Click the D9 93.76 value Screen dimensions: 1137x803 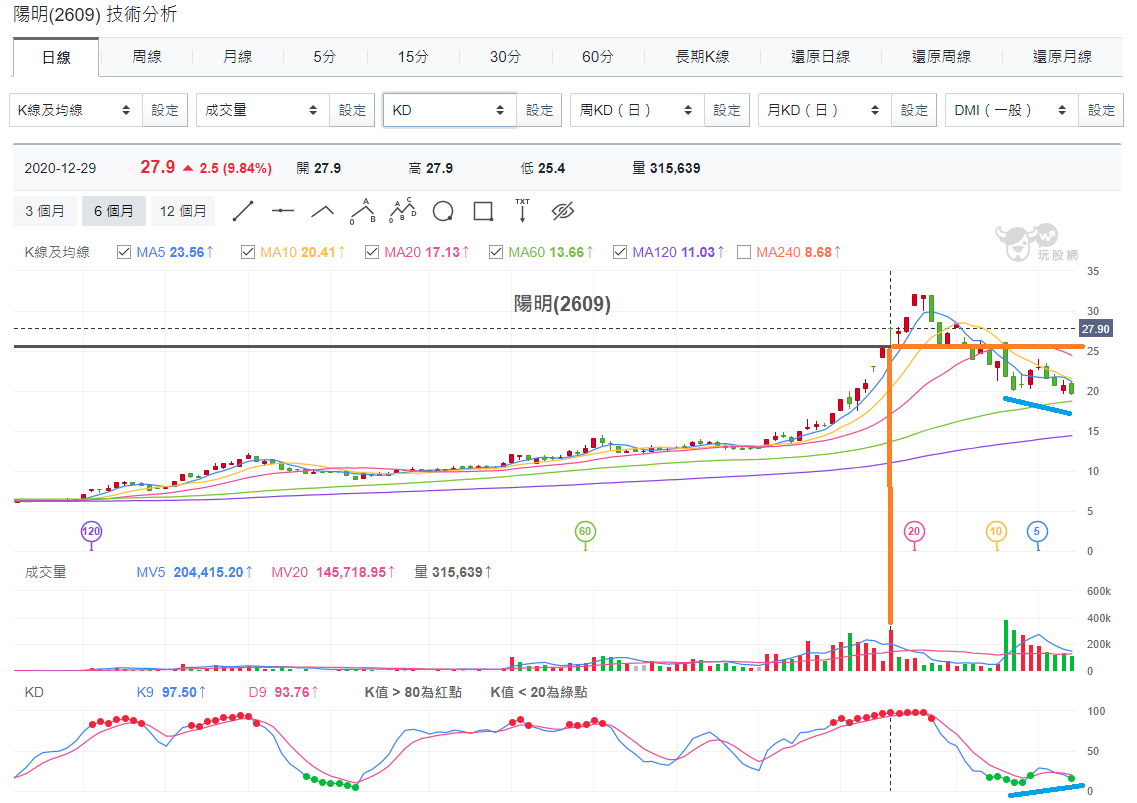284,692
